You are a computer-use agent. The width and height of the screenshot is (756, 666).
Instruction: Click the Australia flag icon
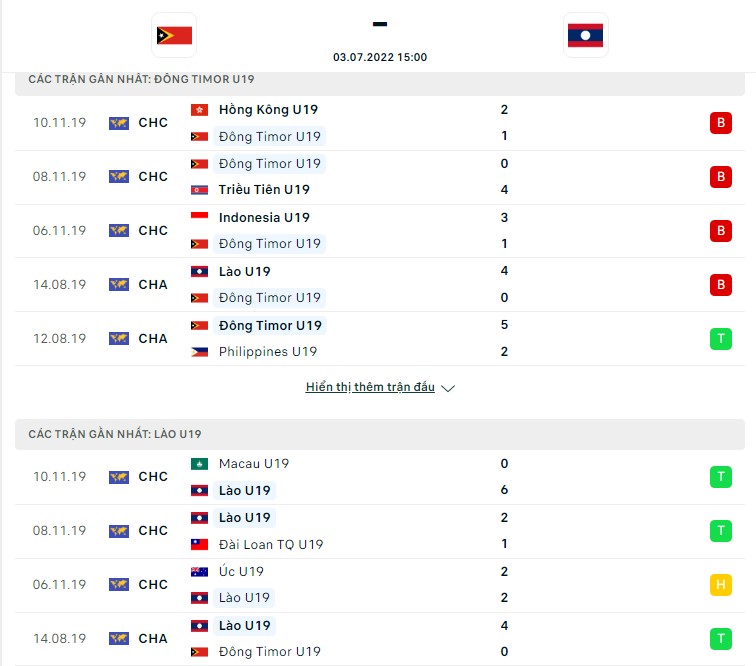point(199,572)
